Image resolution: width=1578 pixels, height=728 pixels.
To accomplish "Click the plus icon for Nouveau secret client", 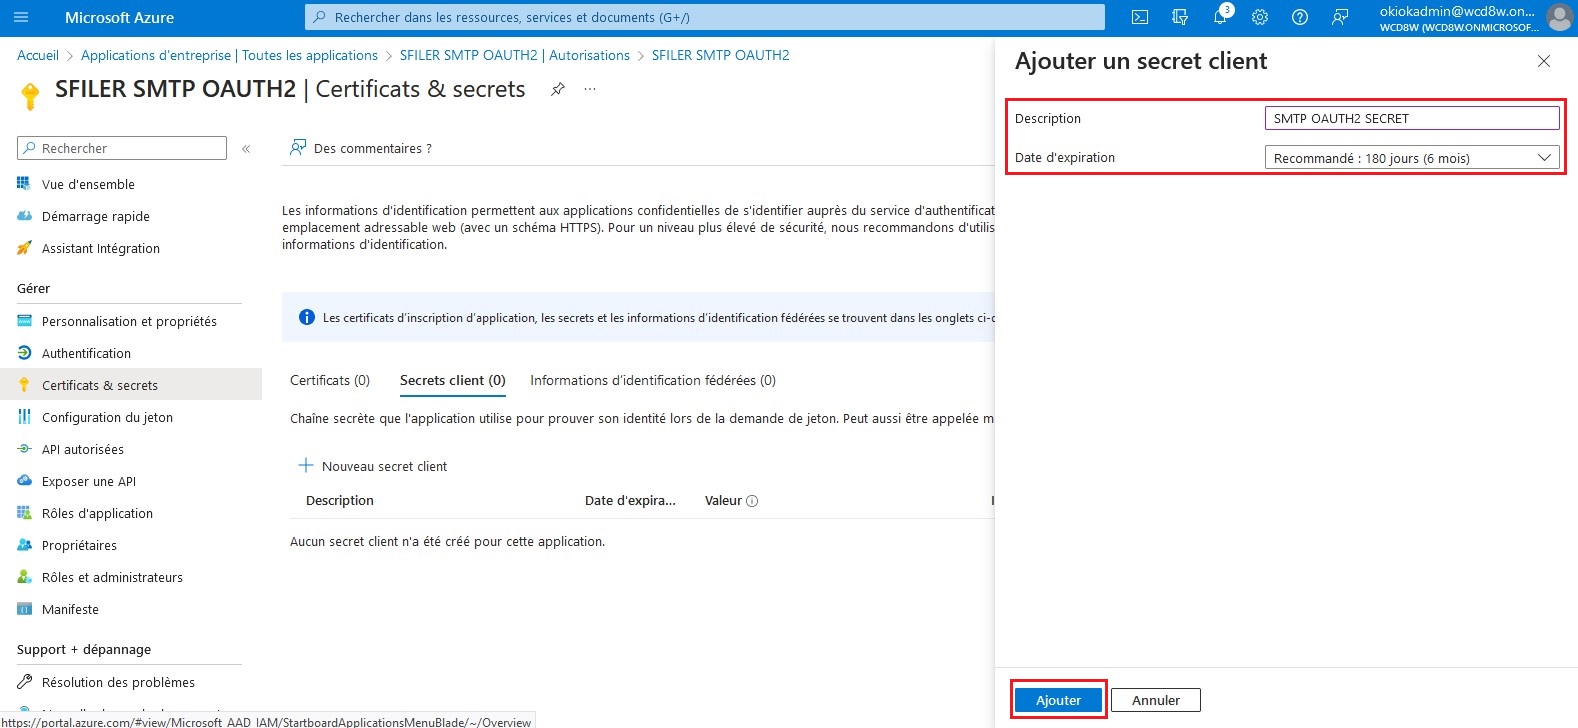I will click(x=306, y=466).
